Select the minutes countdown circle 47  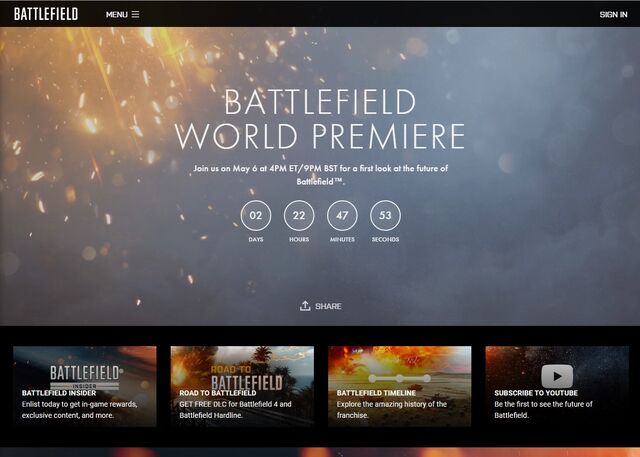tap(342, 215)
